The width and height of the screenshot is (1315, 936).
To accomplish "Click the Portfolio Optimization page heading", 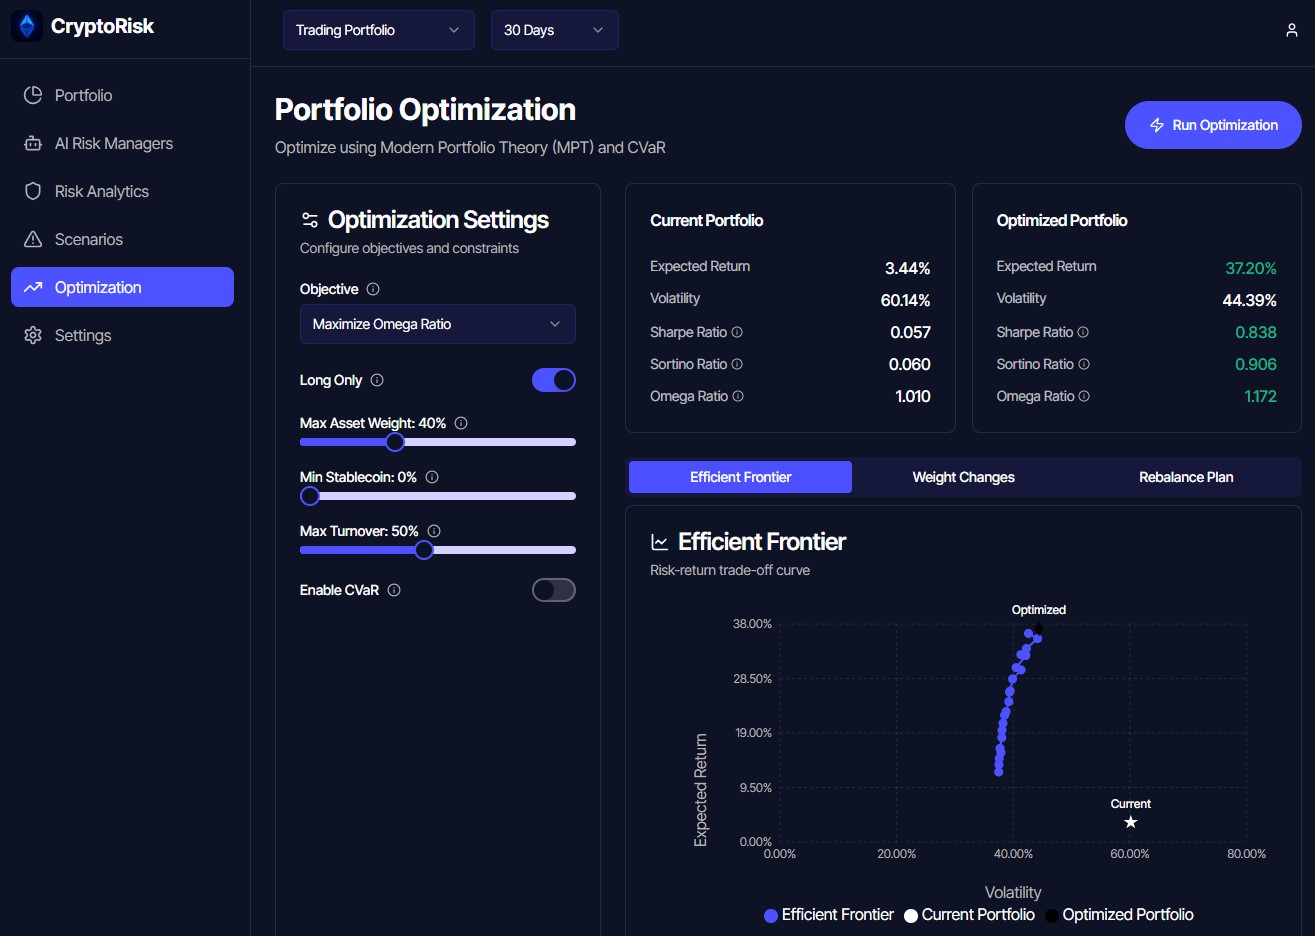I will point(425,109).
